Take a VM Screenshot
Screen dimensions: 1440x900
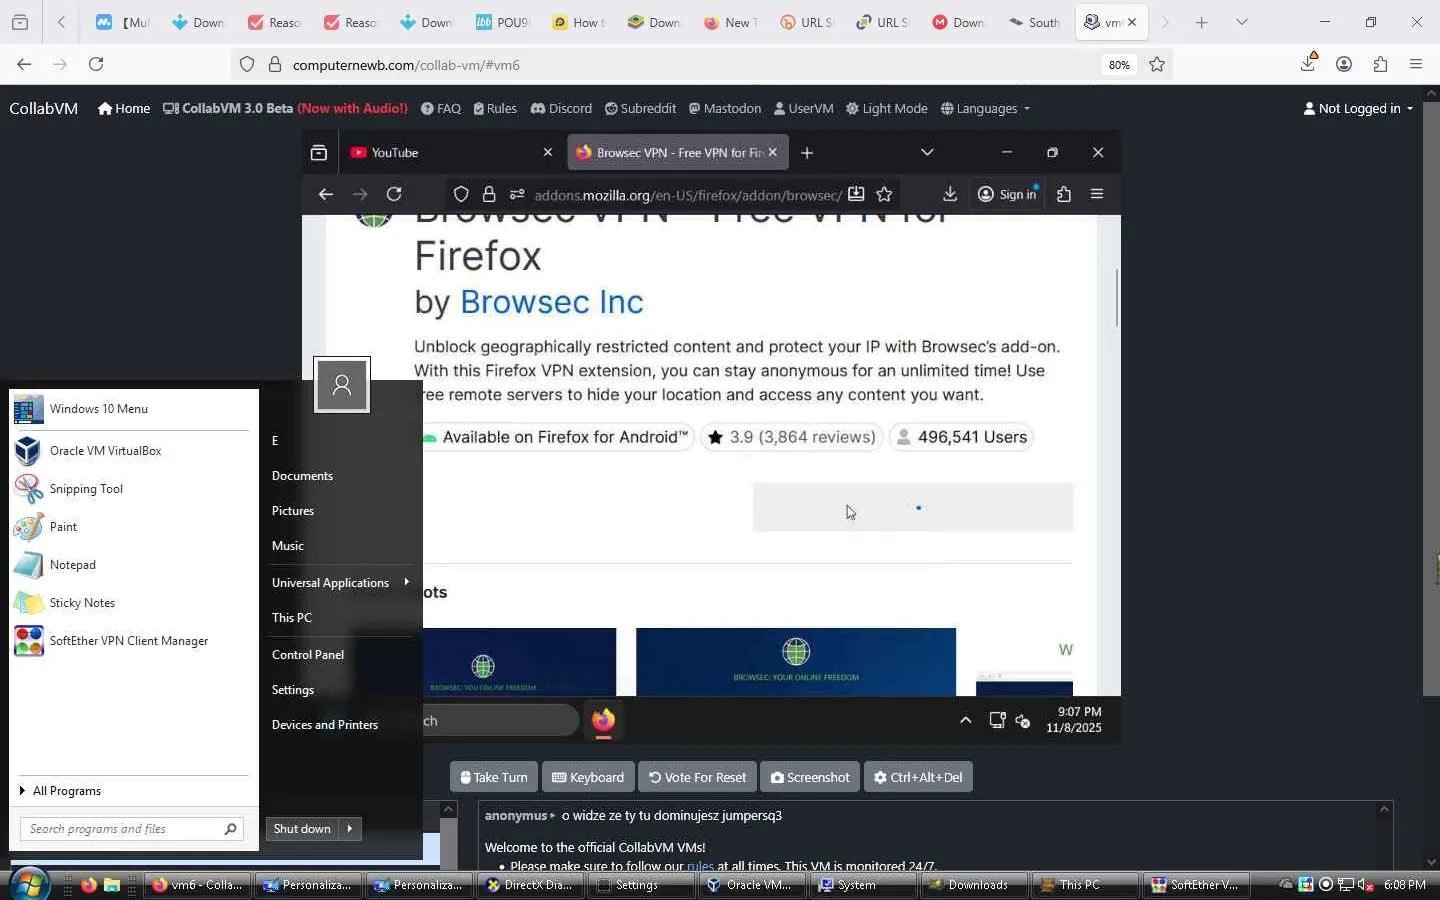(x=810, y=777)
